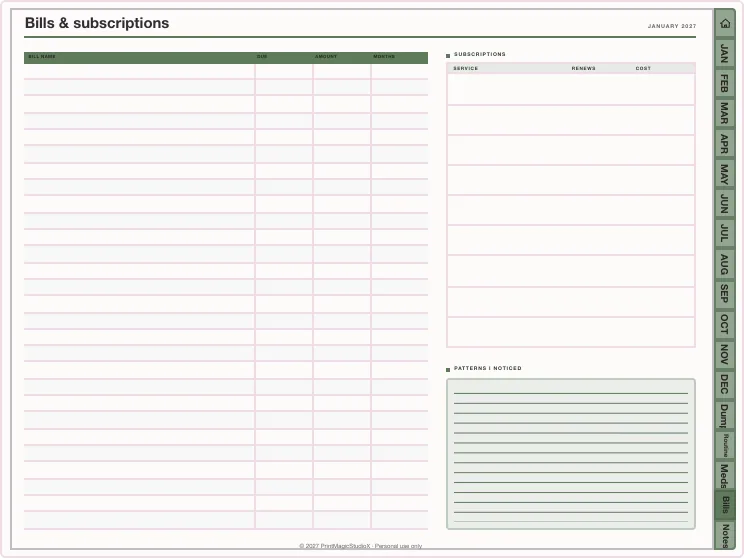Open the Dump side tab
Image resolution: width=744 pixels, height=558 pixels.
725,415
